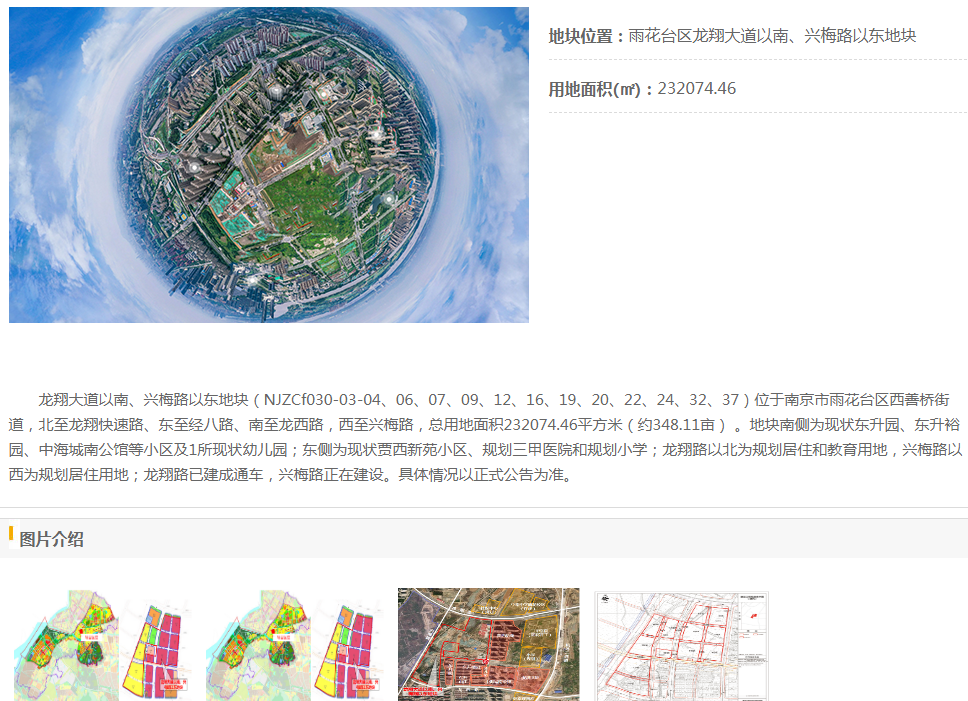The height and width of the screenshot is (701, 968).
Task: Click the parcel code NJZCf030-03-04 in description
Action: pos(324,400)
